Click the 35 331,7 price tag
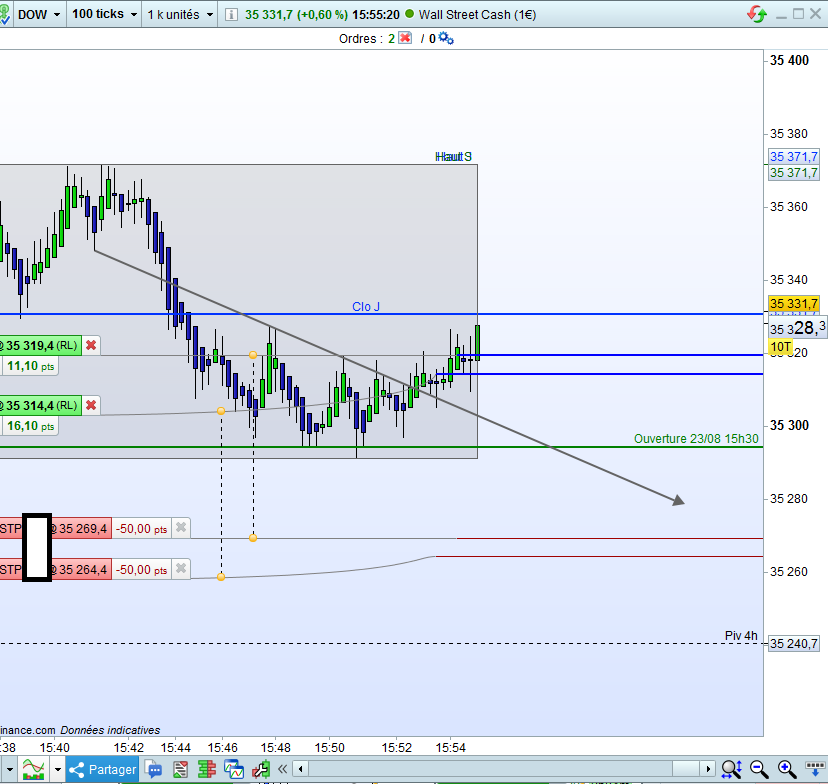This screenshot has width=828, height=784. pyautogui.click(x=793, y=304)
